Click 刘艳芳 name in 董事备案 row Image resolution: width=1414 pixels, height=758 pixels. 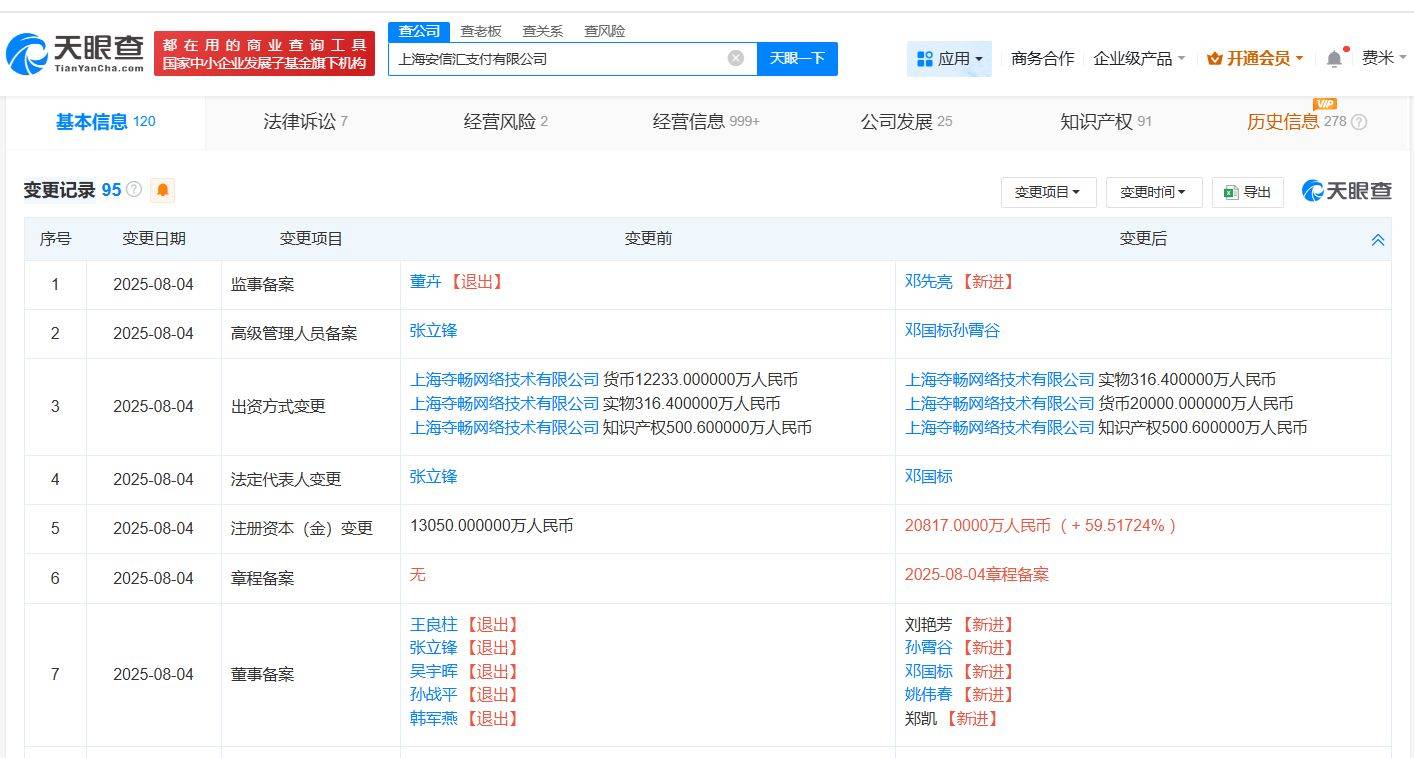click(929, 625)
